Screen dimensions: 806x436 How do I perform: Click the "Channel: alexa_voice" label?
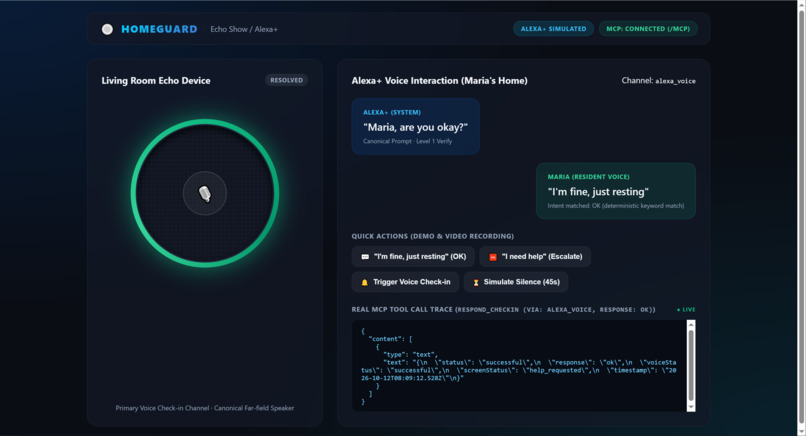[x=658, y=81]
